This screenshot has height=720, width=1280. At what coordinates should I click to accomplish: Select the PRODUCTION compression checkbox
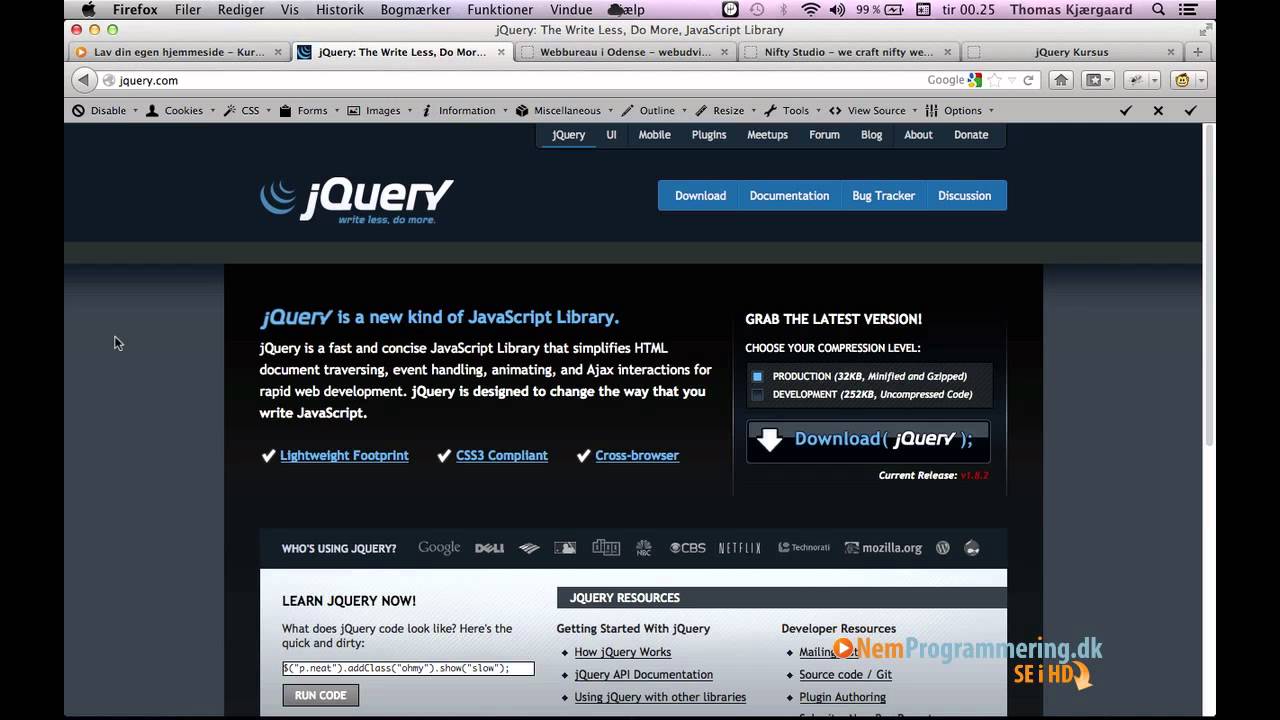pyautogui.click(x=757, y=377)
